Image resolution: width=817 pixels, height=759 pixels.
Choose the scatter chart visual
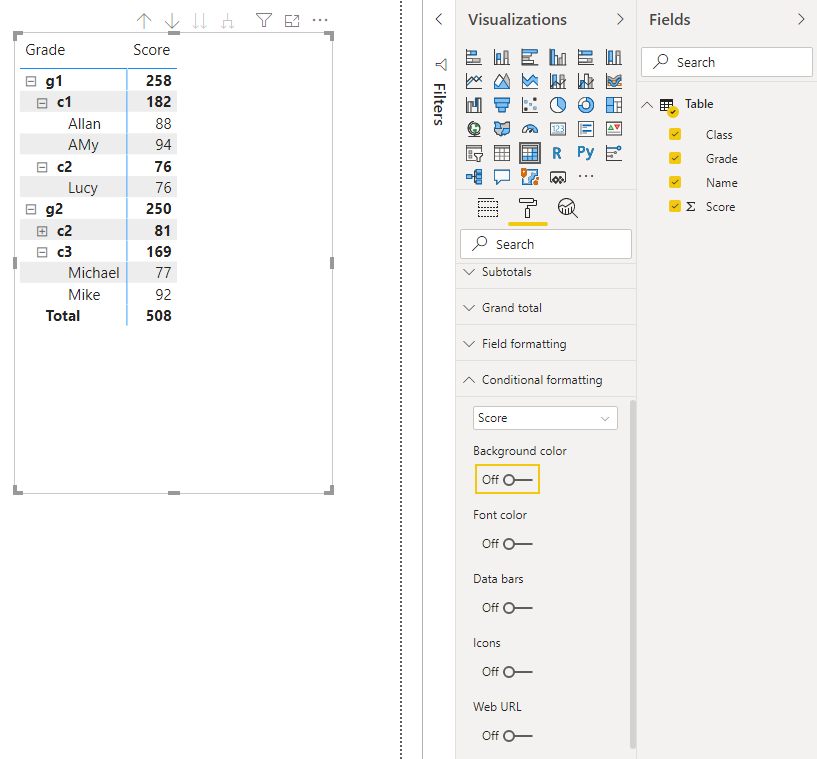click(x=530, y=105)
